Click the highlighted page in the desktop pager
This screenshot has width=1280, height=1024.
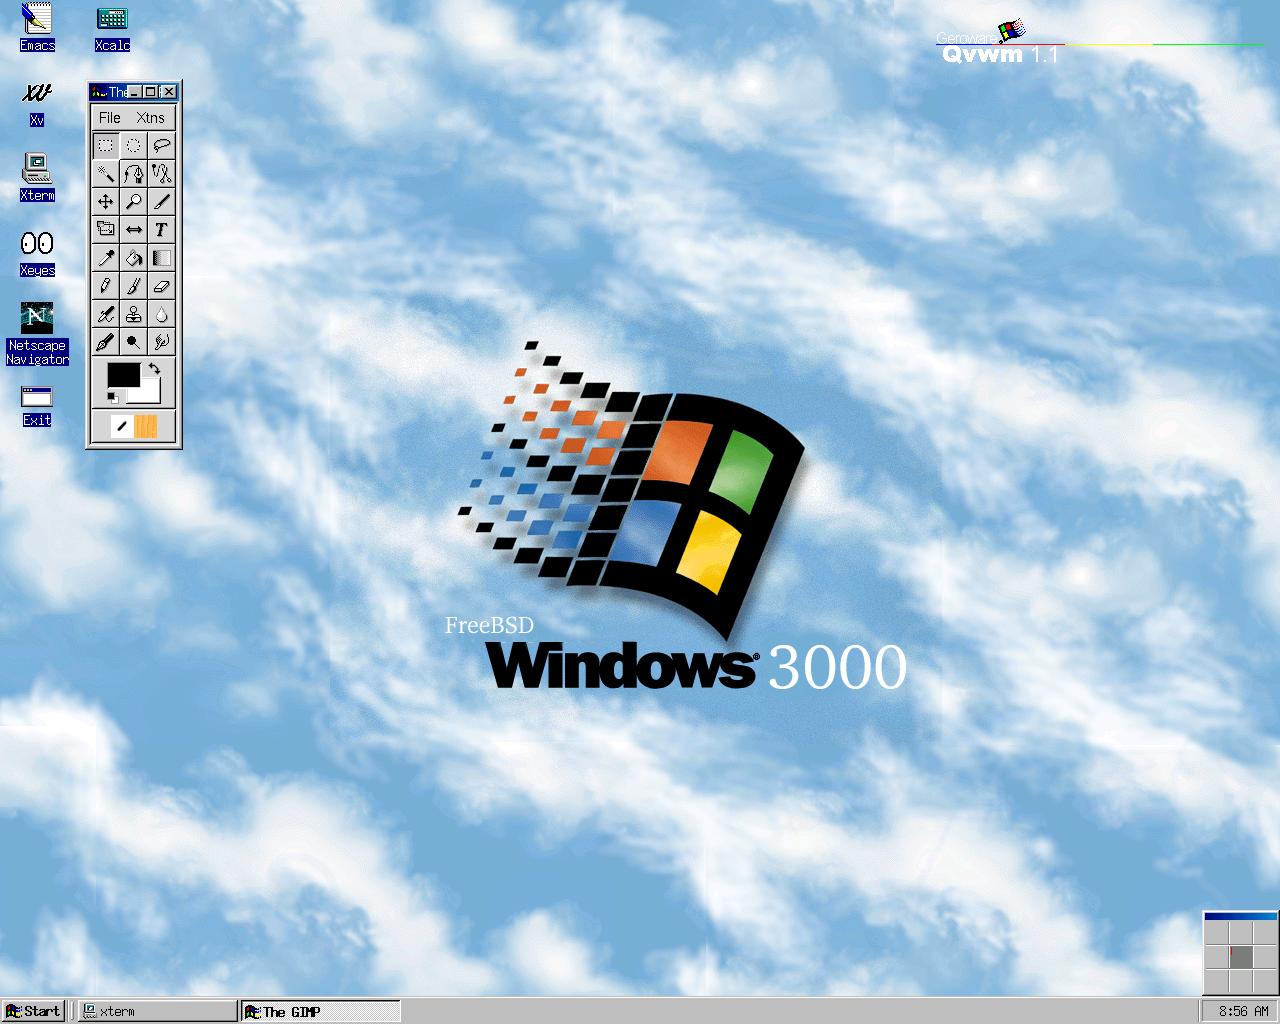1241,957
